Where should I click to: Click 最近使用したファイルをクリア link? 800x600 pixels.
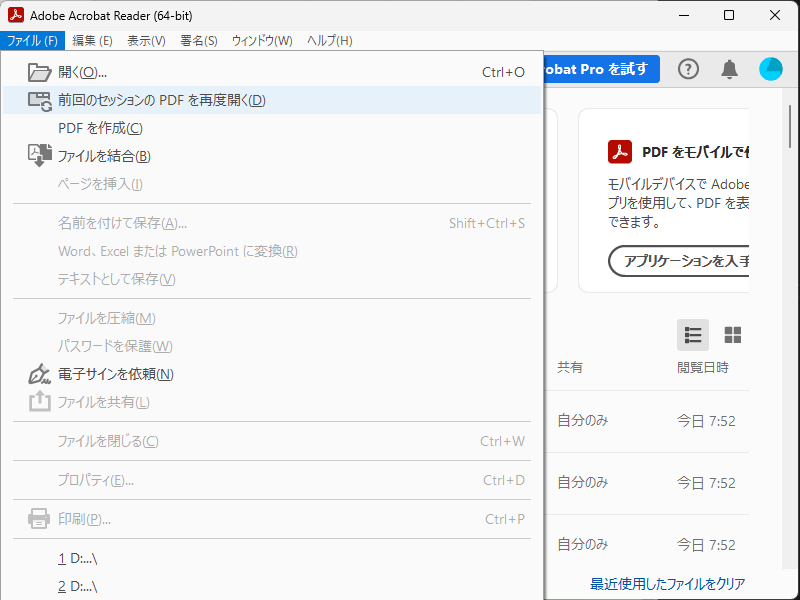pyautogui.click(x=667, y=584)
